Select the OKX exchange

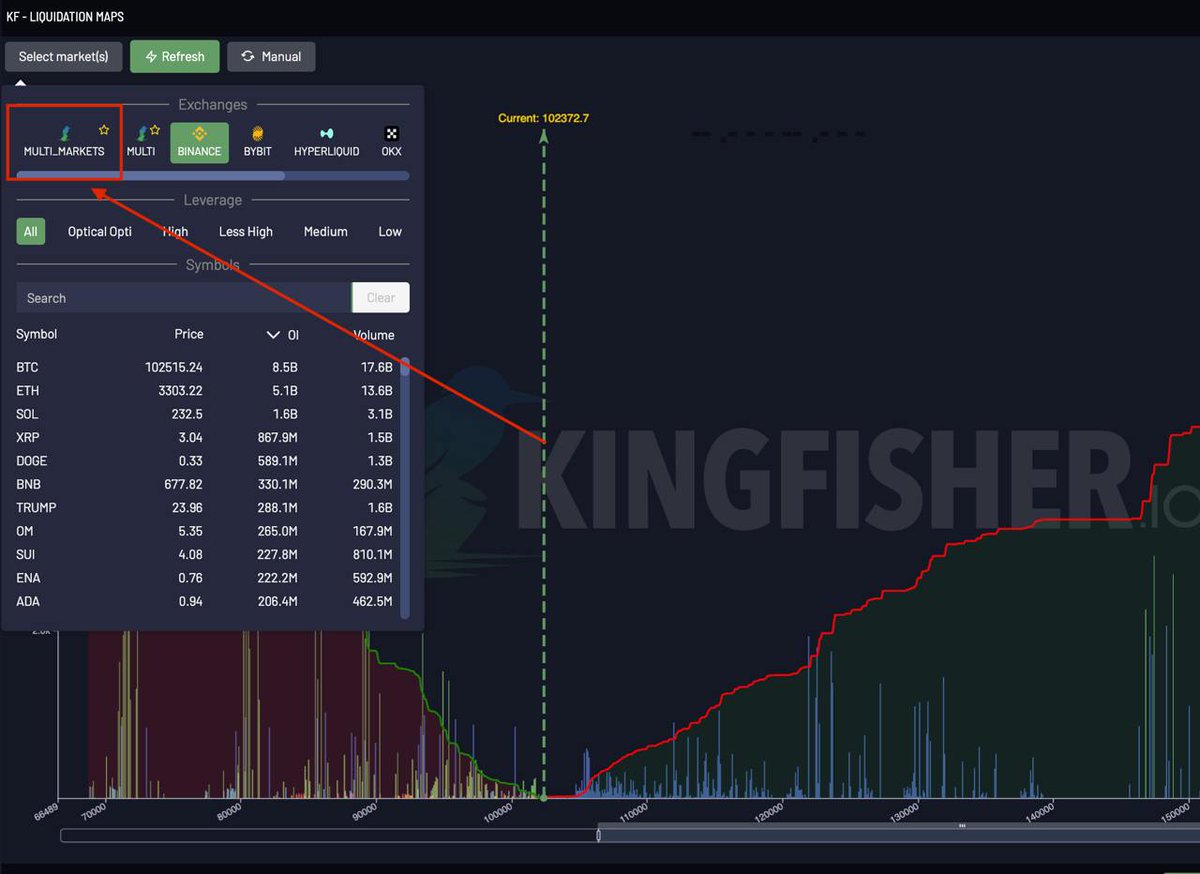[x=391, y=142]
